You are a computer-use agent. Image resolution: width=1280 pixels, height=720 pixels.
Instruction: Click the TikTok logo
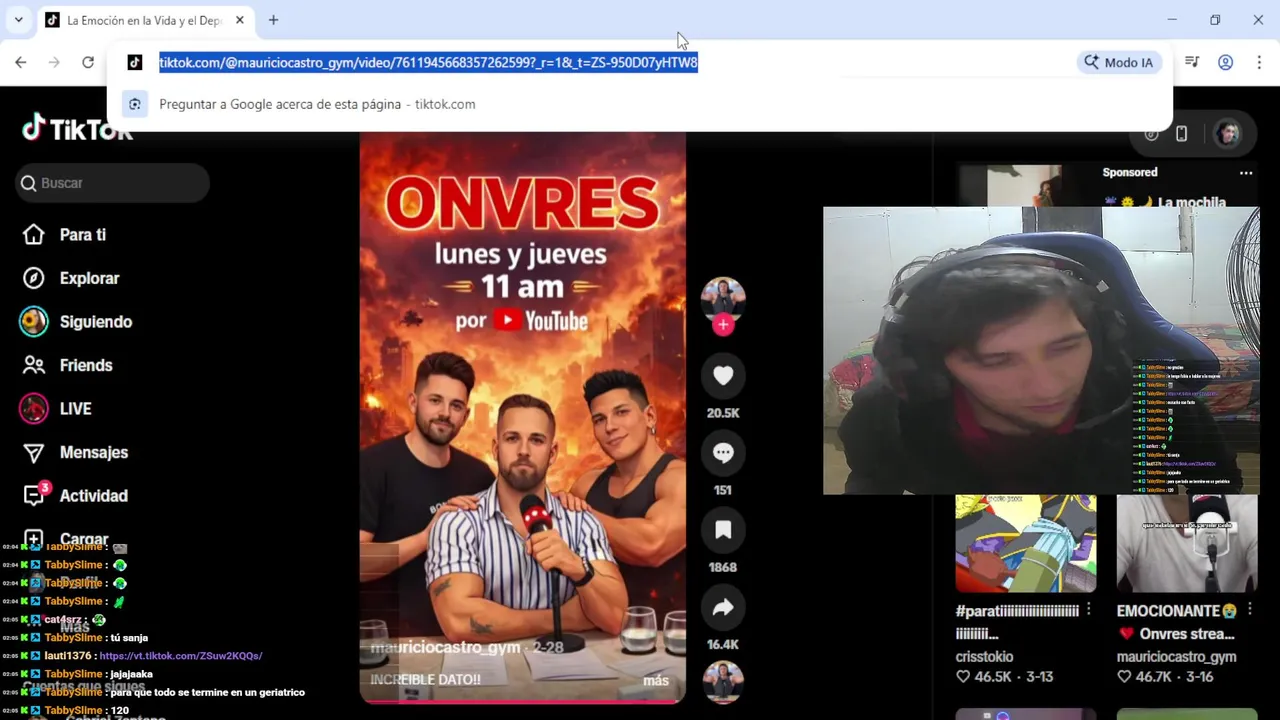click(x=77, y=129)
